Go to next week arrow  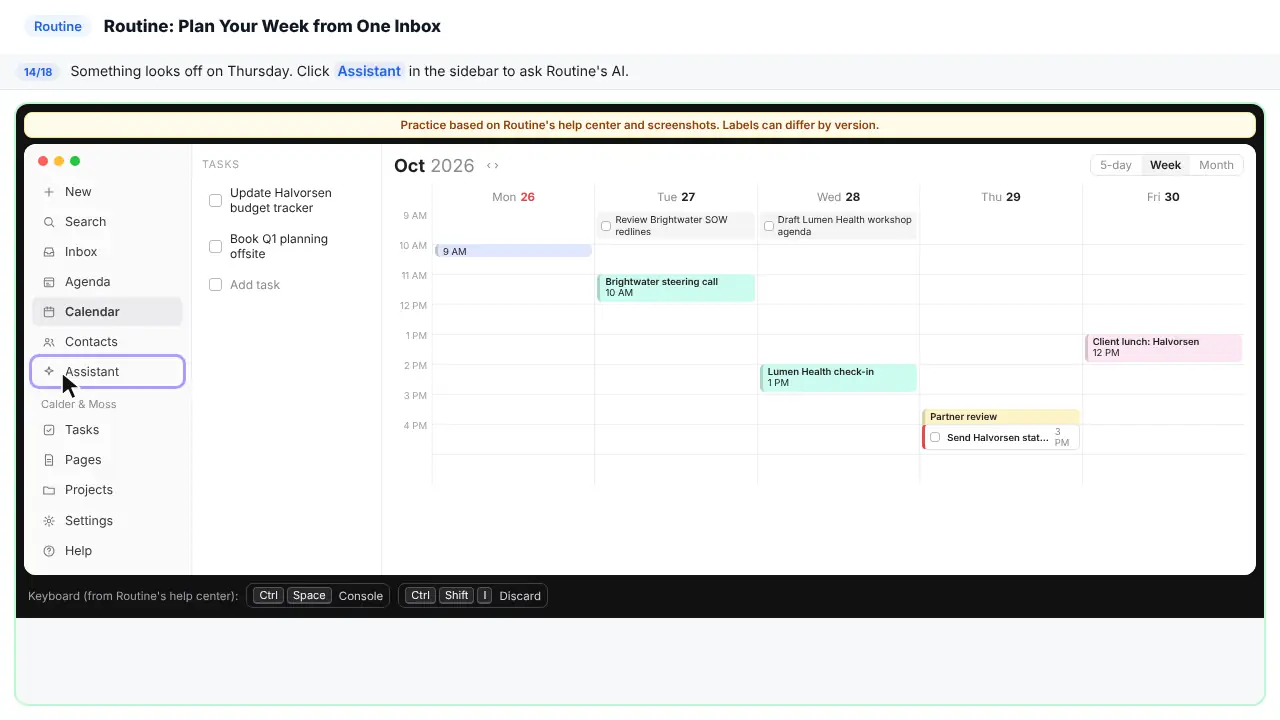coord(496,166)
